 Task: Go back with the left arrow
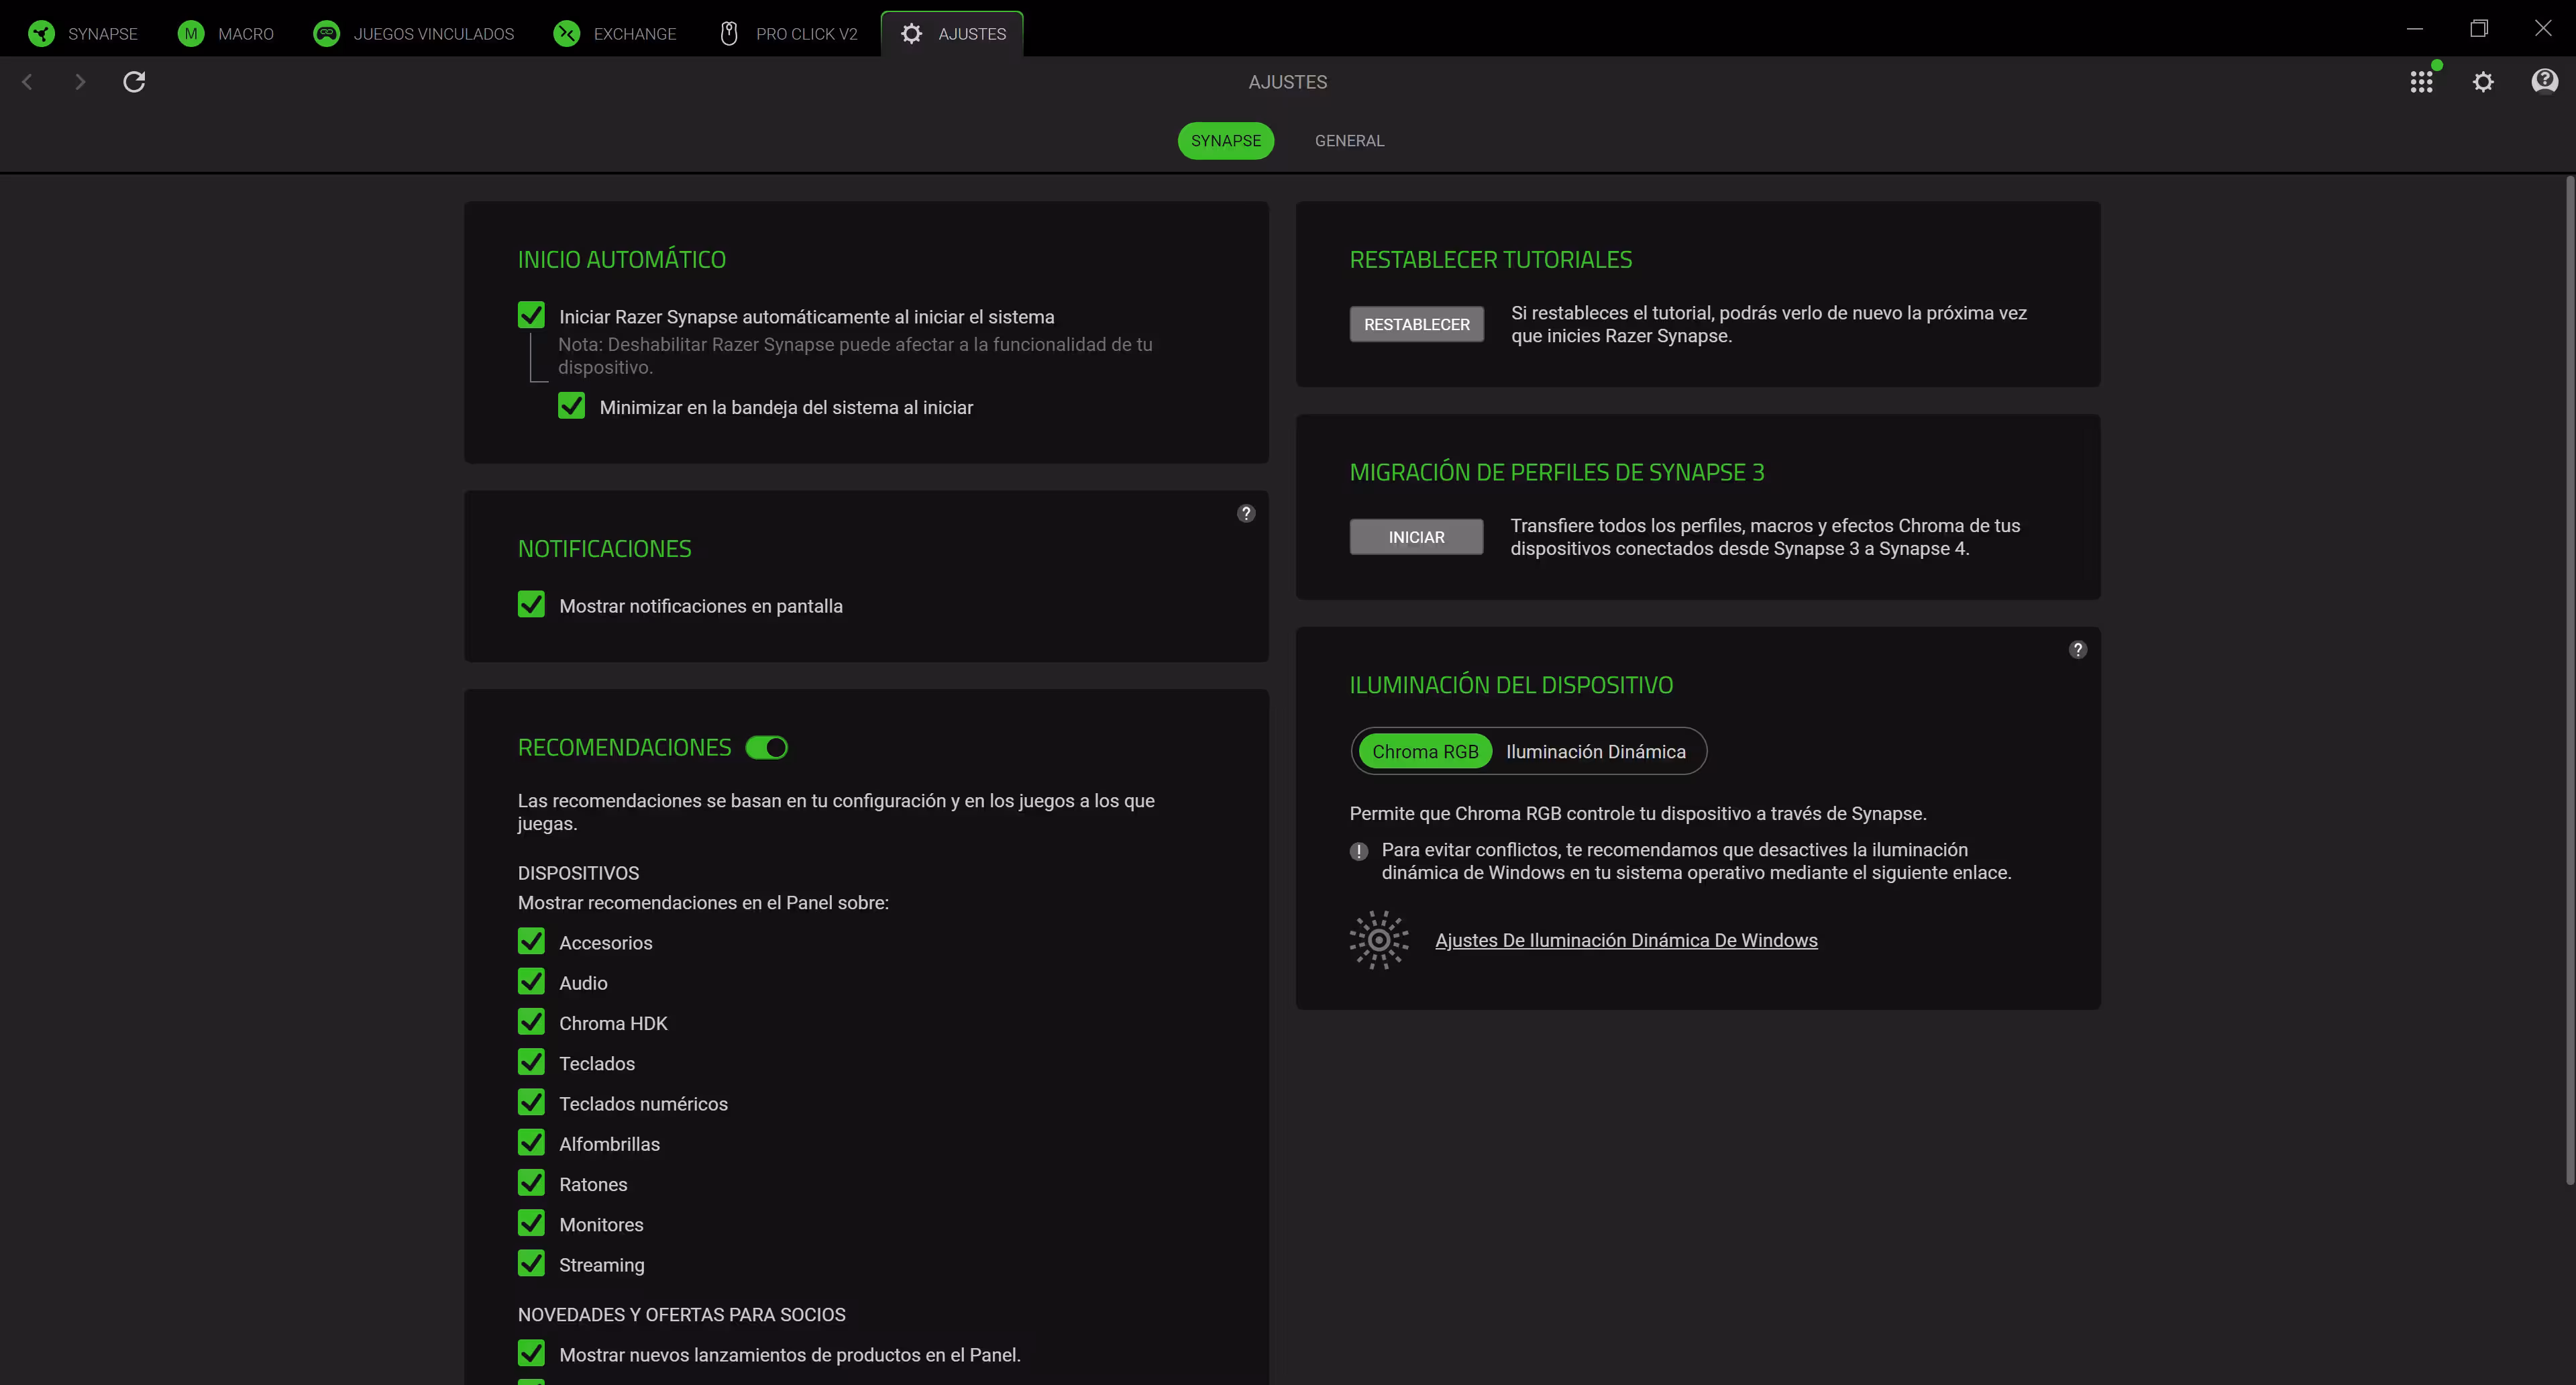pos(28,82)
